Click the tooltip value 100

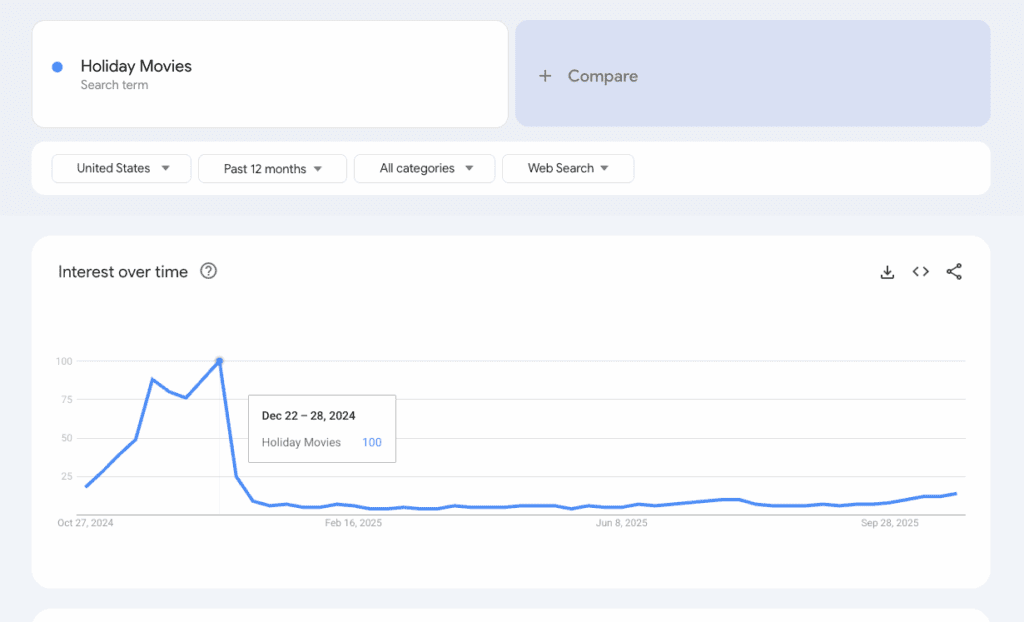pos(371,442)
